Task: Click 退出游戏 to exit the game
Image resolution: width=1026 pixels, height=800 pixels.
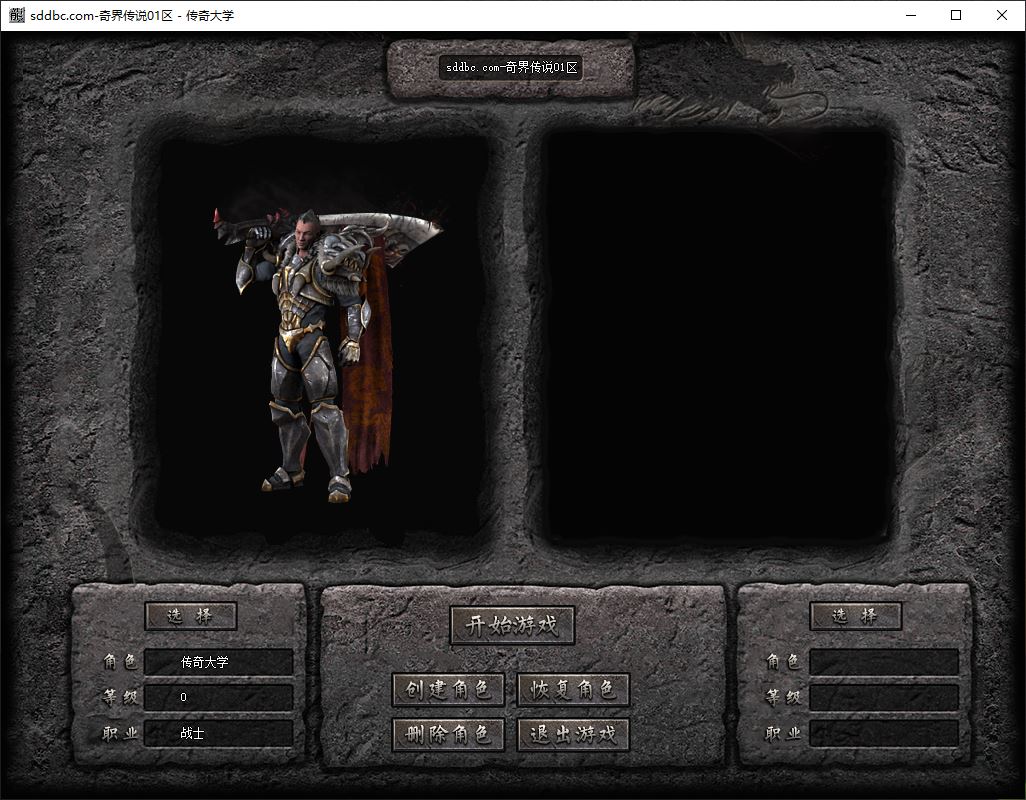Action: coord(573,735)
